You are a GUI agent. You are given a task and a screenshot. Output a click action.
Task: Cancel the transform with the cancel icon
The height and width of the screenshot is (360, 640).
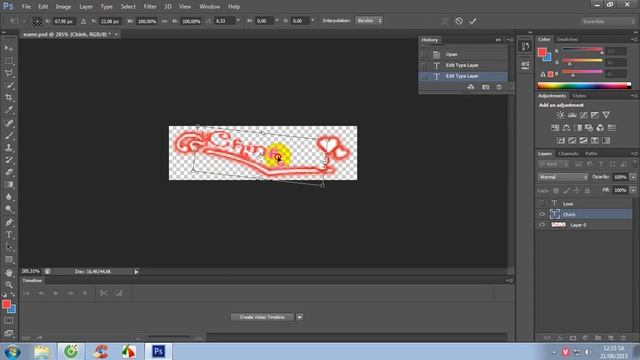coord(459,21)
